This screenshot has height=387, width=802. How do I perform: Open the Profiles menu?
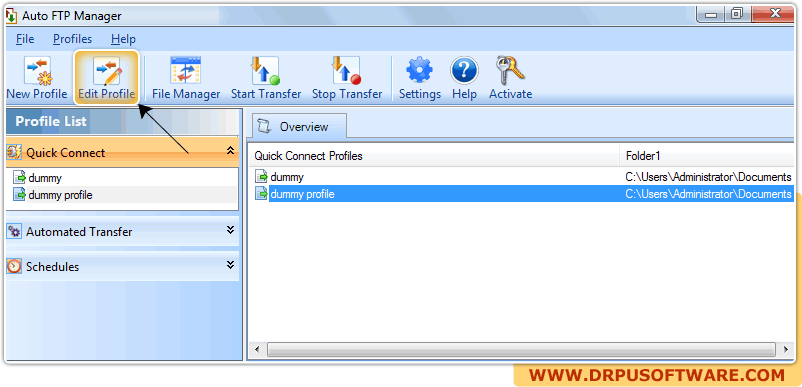click(x=73, y=39)
